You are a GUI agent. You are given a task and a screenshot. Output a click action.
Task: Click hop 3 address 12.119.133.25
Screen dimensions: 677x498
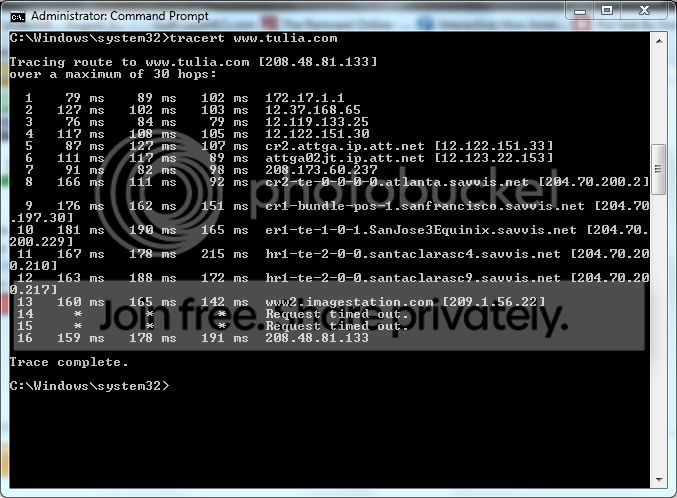coord(317,122)
